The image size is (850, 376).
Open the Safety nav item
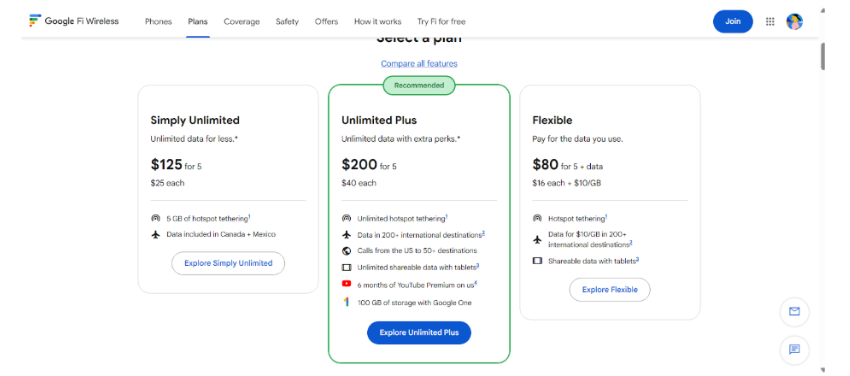click(x=287, y=22)
